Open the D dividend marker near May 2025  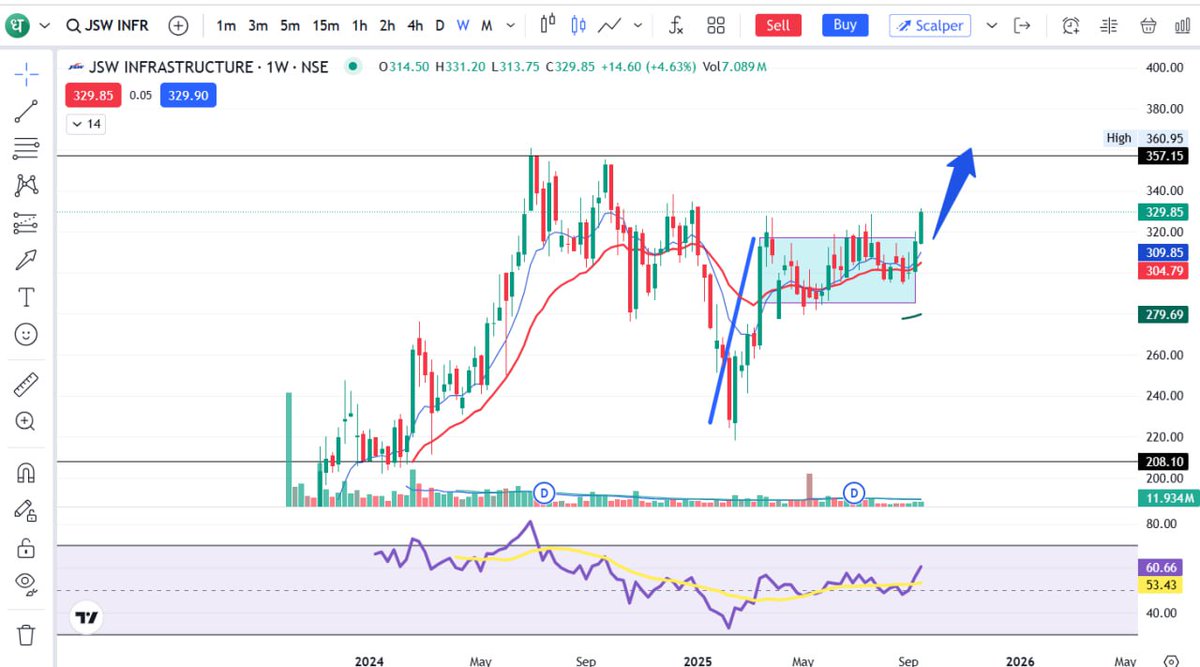(854, 492)
